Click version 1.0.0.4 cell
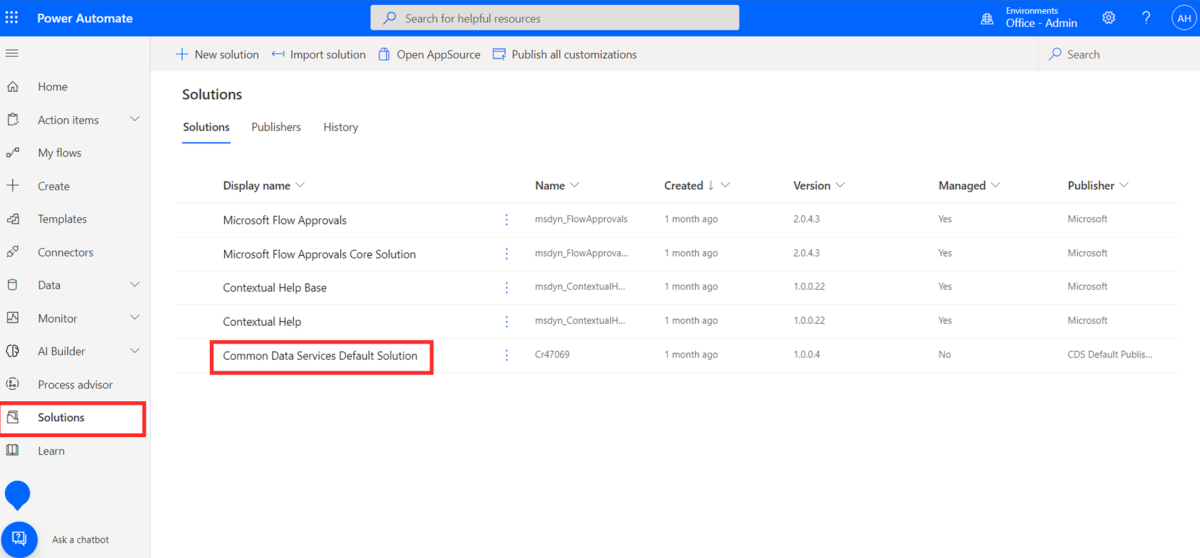 coord(807,355)
